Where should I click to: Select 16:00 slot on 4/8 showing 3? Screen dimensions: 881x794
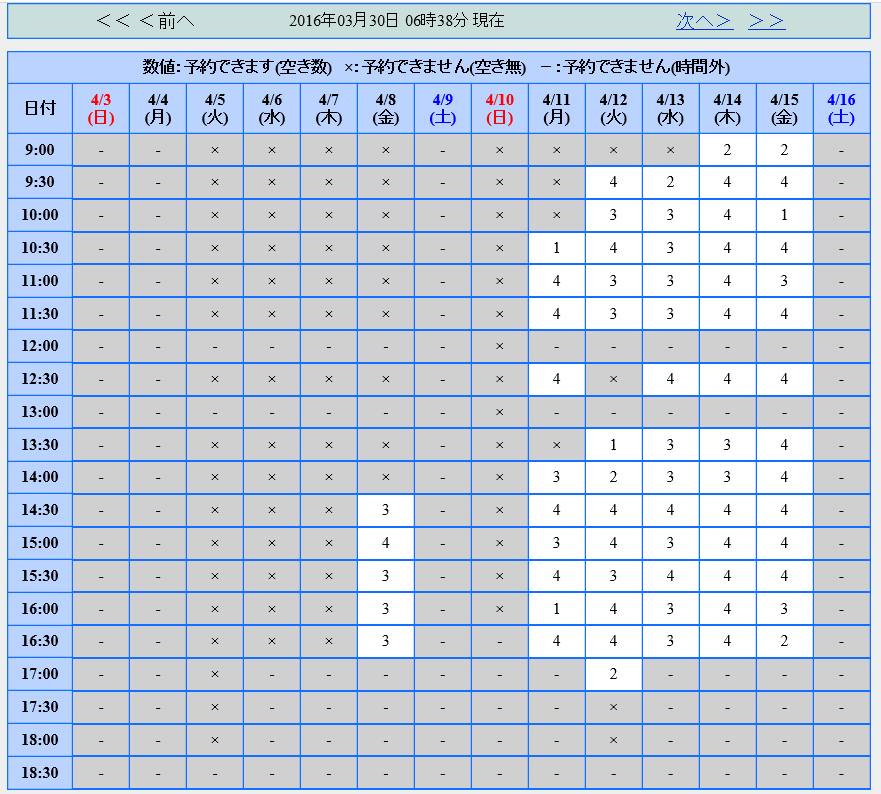tap(385, 609)
